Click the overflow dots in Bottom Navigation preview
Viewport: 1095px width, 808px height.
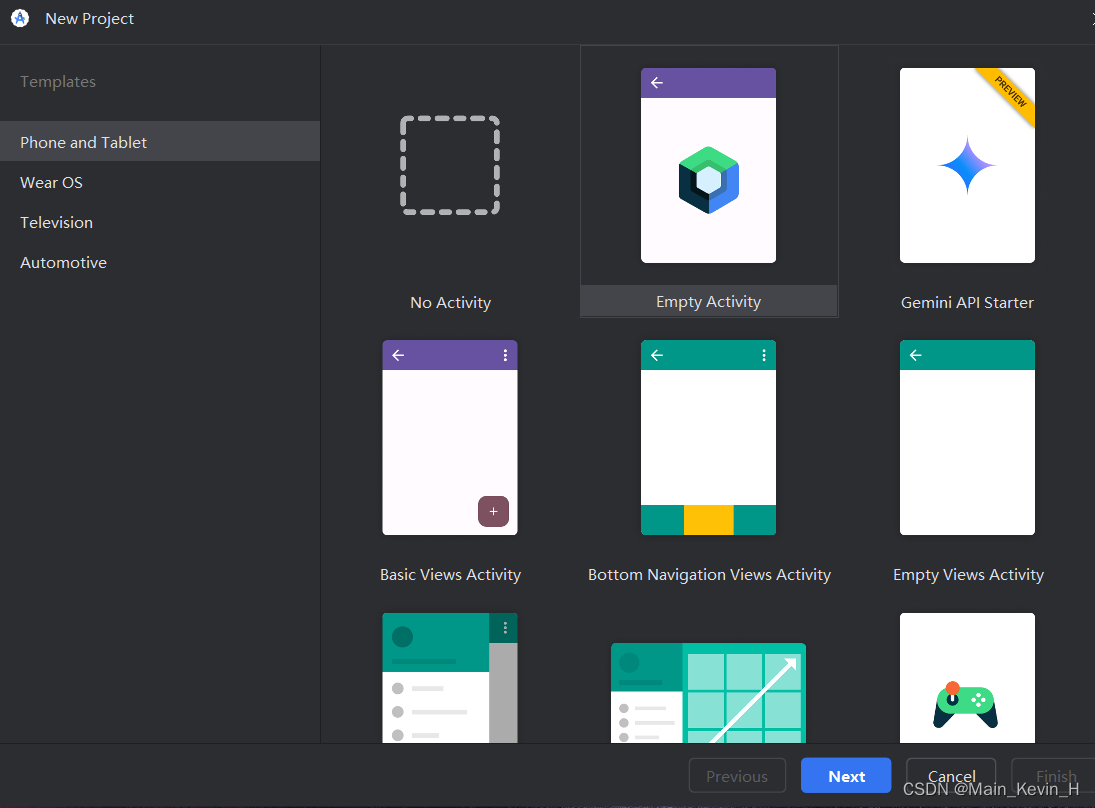coord(764,355)
